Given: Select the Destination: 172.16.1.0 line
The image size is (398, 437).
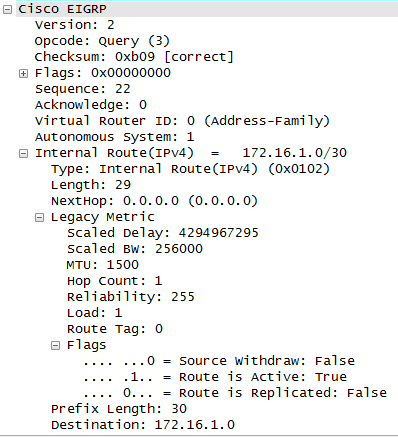Looking at the screenshot, I should (143, 425).
